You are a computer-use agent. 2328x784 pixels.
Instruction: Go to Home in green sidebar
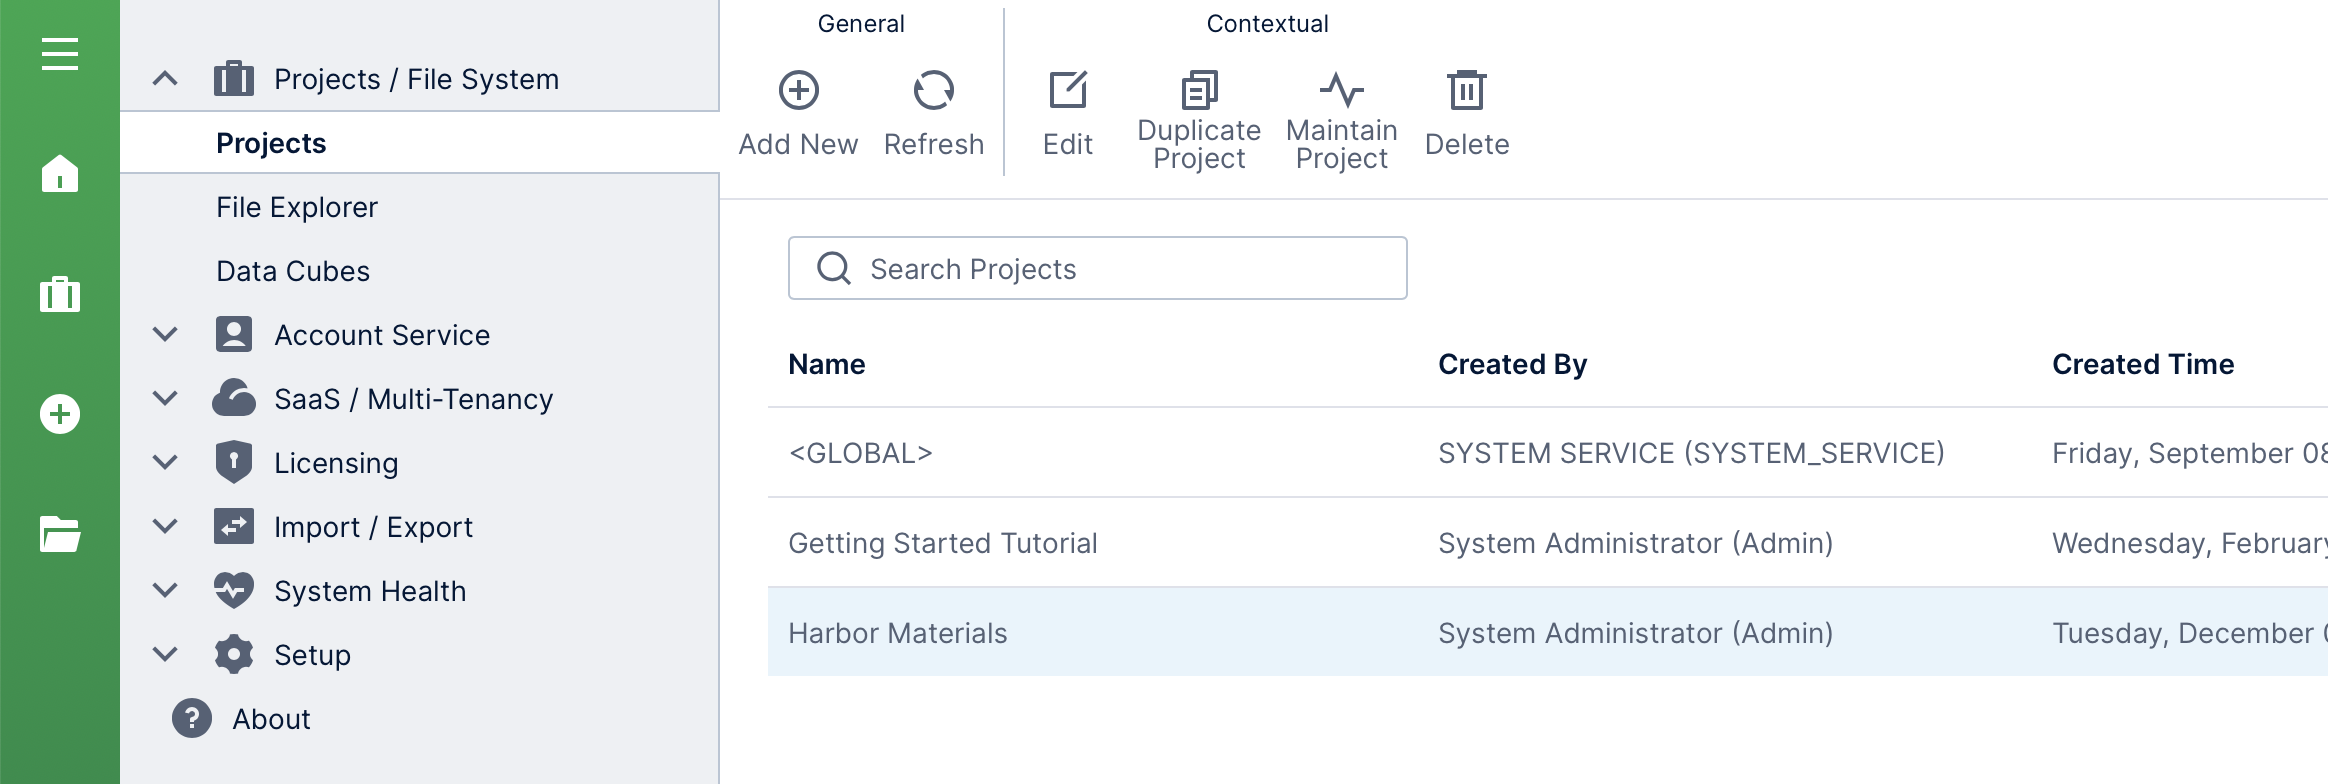(x=60, y=174)
